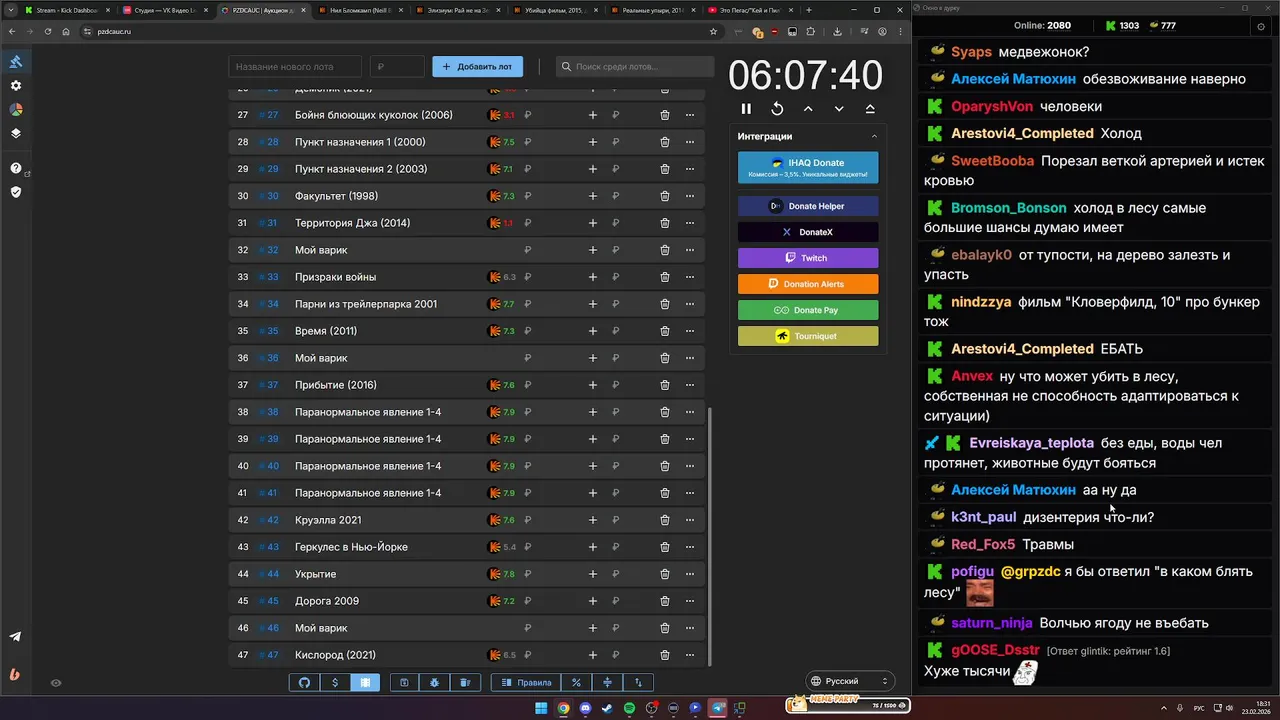Open more options for Прибытие (2016)

[x=690, y=385]
